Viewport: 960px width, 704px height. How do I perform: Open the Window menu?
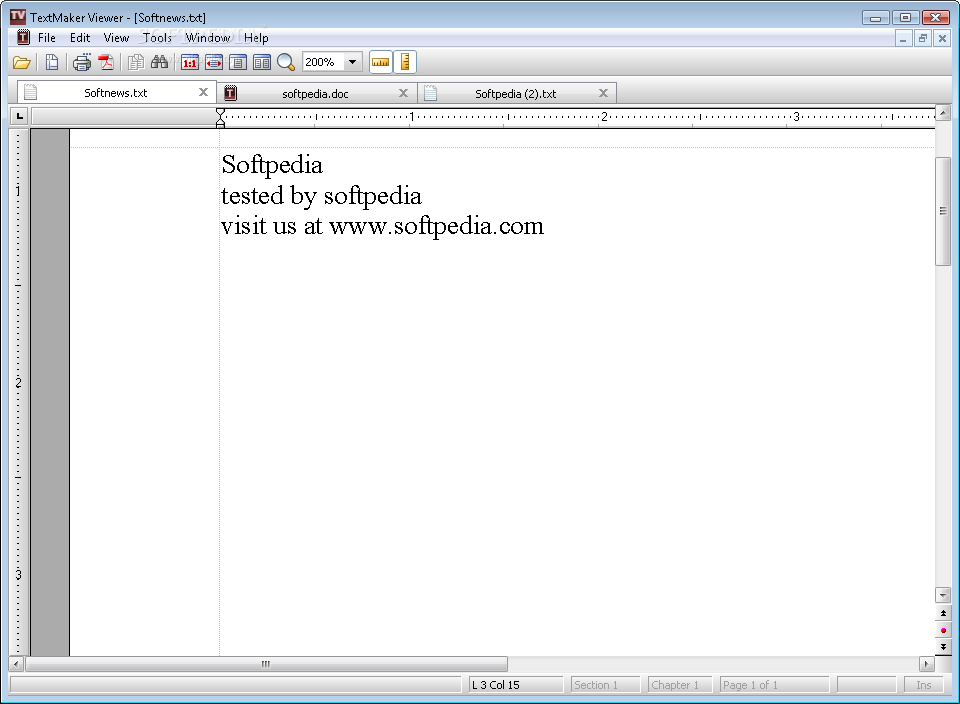coord(208,38)
